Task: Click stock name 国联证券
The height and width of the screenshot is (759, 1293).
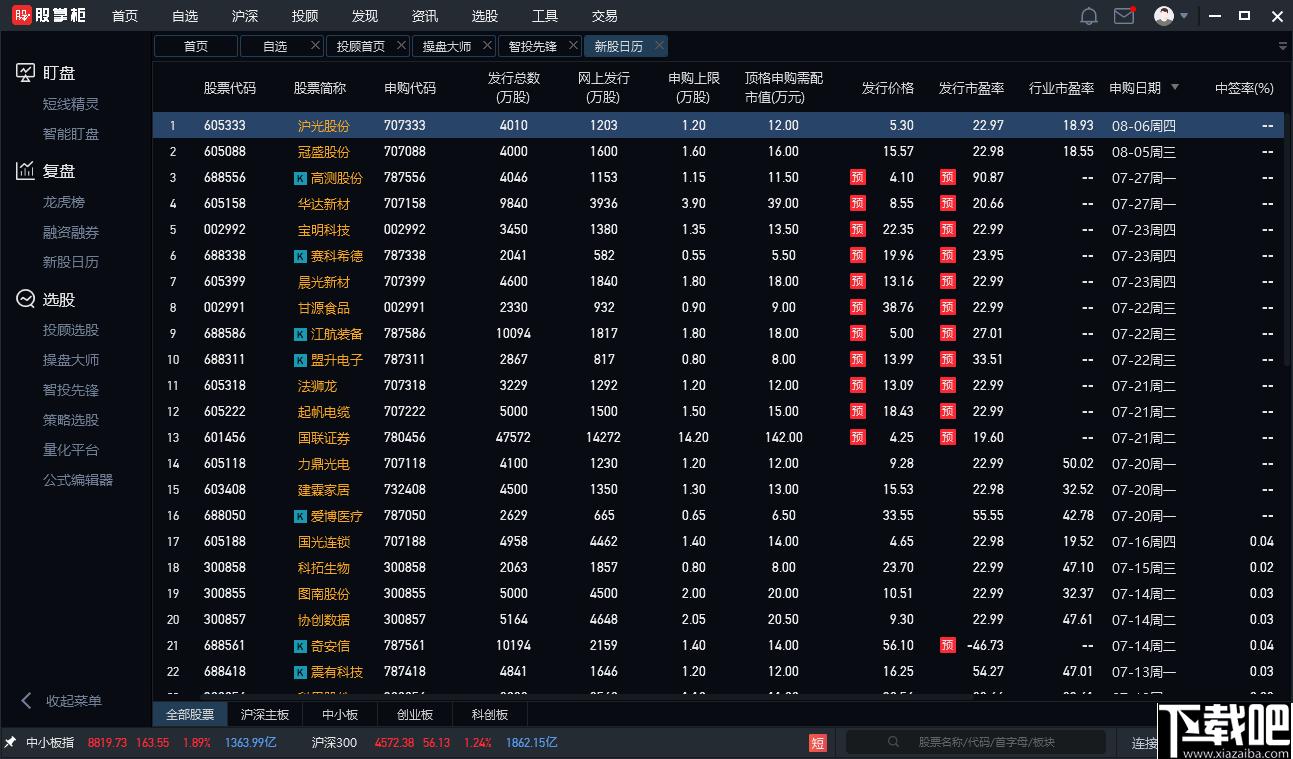Action: [324, 438]
